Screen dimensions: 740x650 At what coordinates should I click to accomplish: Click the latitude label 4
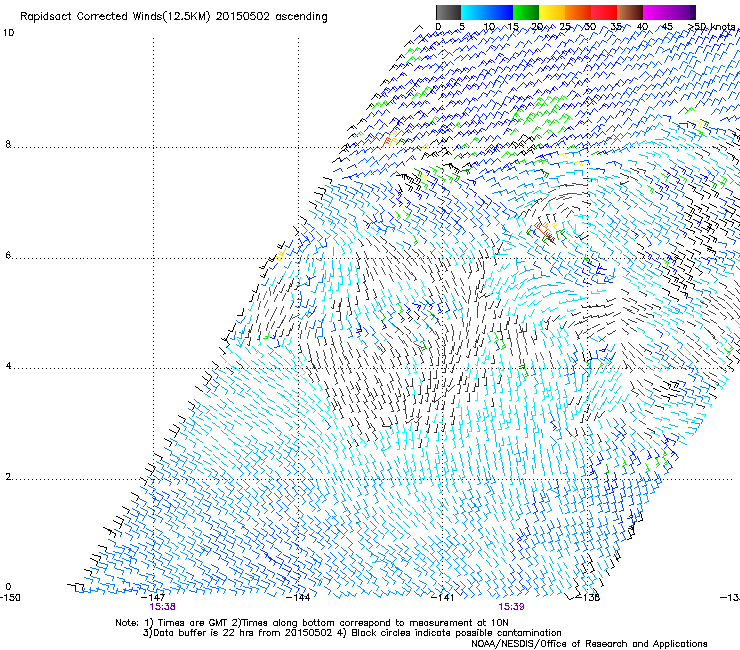(8, 366)
